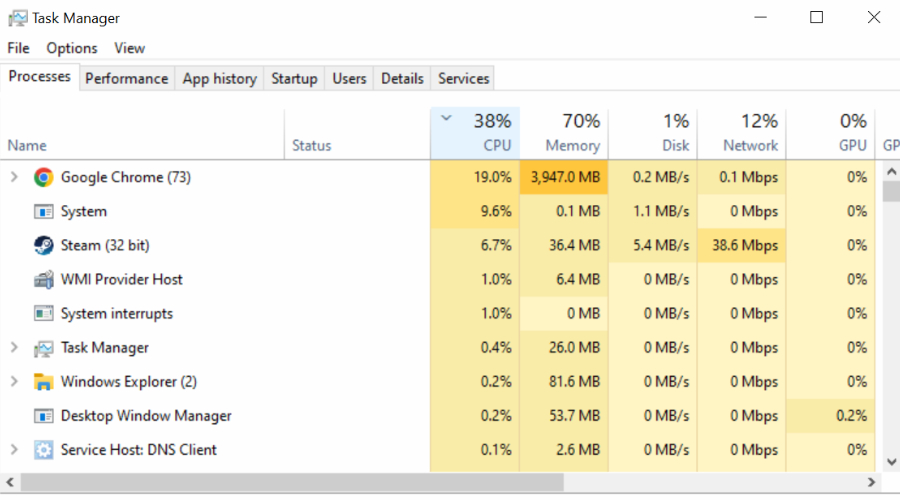
Task: Click the 3,947.0 MB memory cell
Action: (564, 177)
